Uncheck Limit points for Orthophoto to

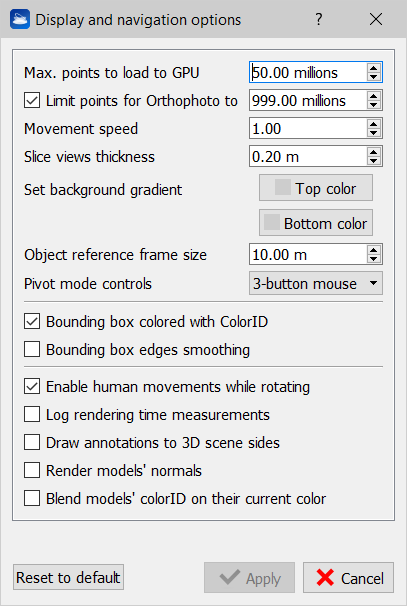click(x=32, y=101)
